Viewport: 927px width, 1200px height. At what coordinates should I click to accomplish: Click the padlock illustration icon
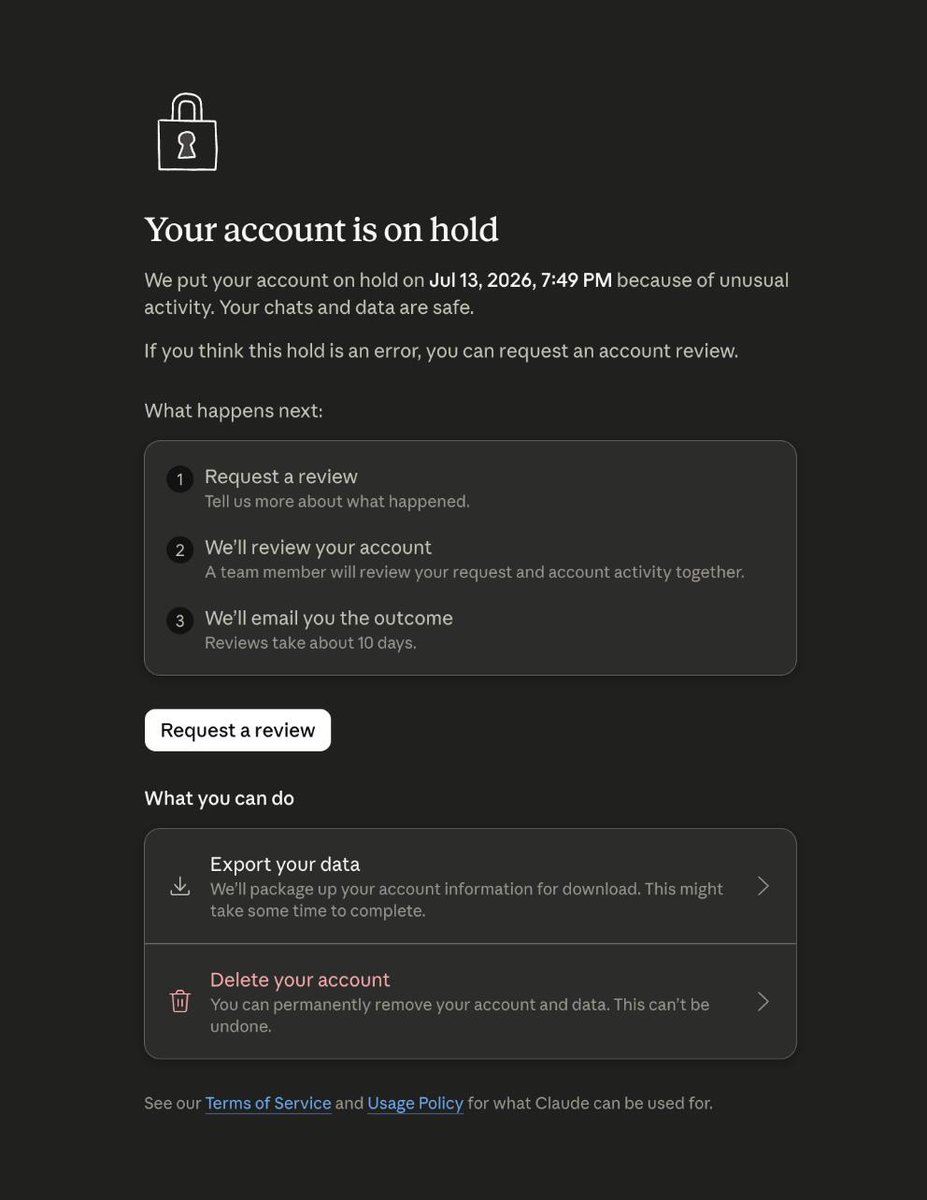click(x=187, y=131)
